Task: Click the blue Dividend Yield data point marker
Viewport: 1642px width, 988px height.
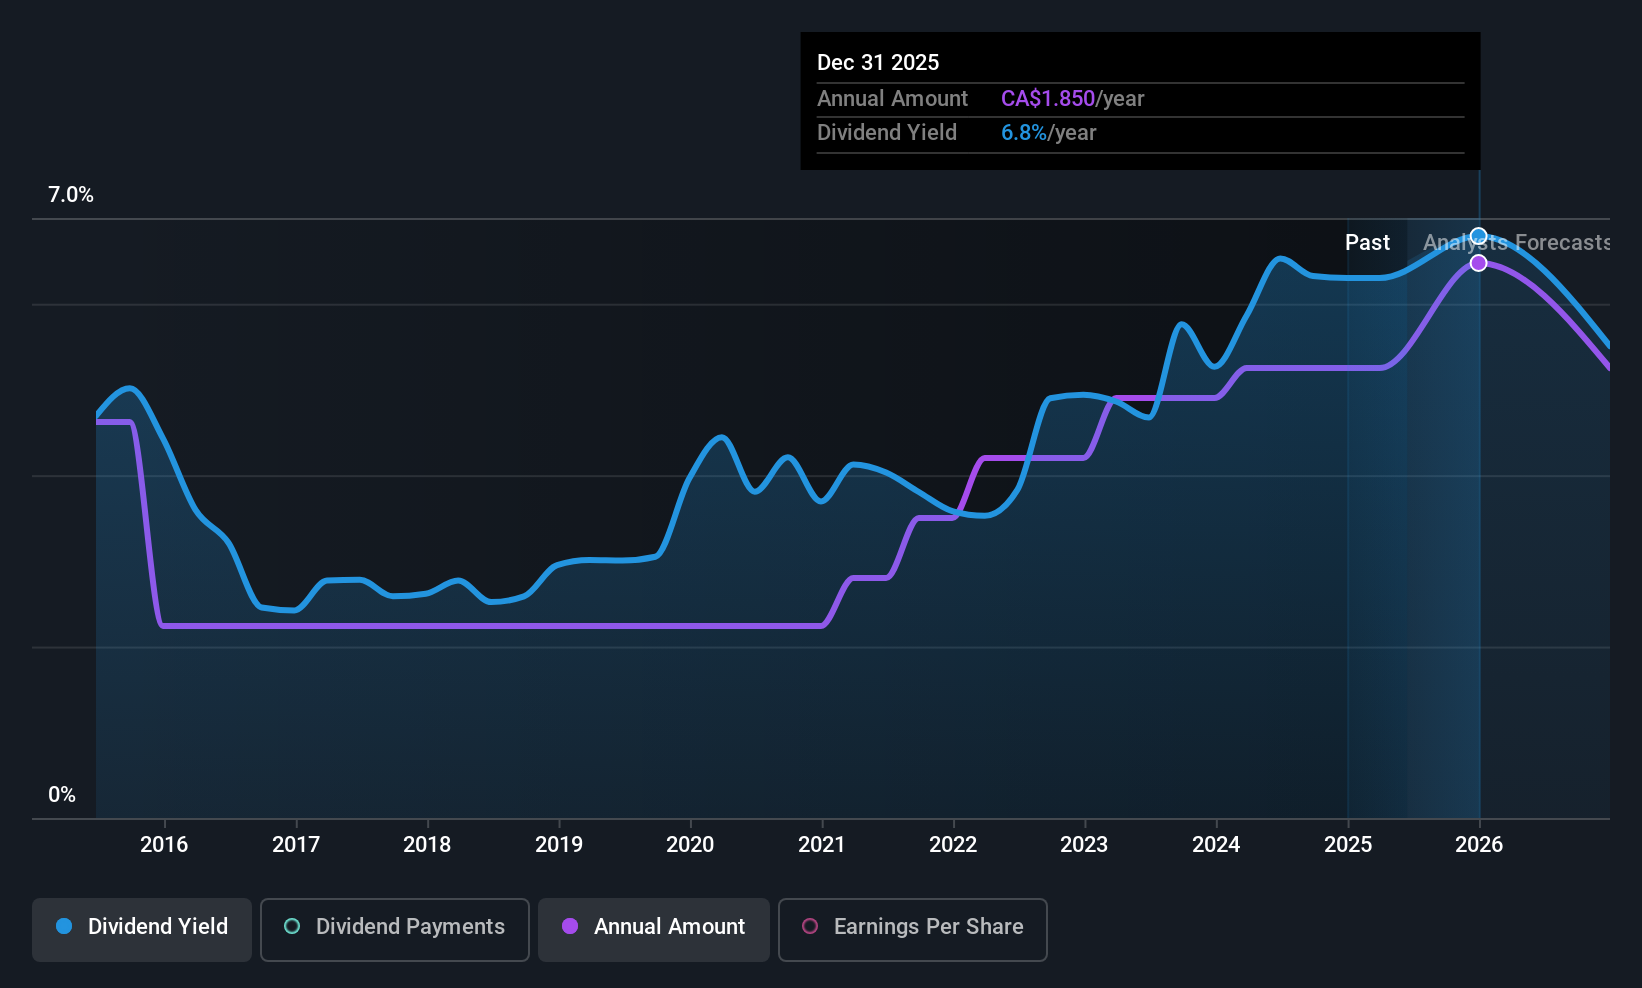Action: point(1478,237)
